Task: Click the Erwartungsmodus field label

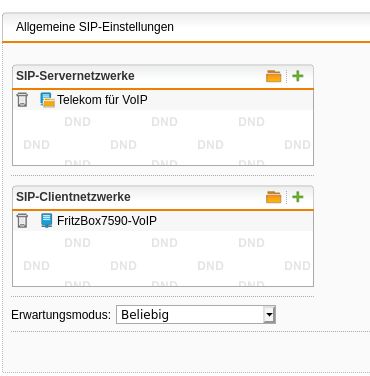Action: tap(61, 315)
